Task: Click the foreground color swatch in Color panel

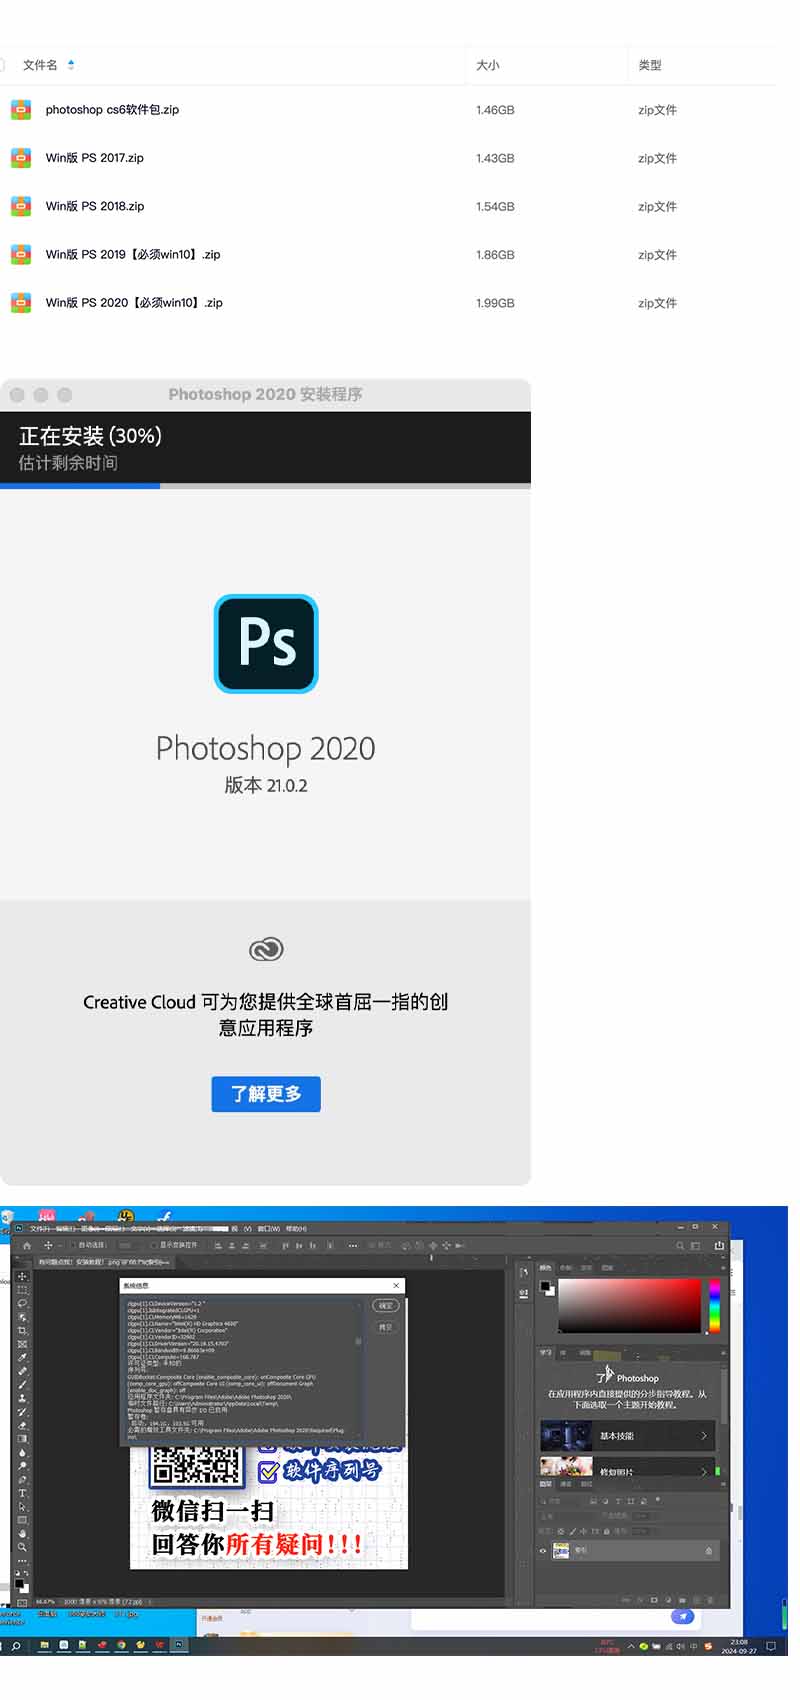Action: click(x=545, y=1285)
